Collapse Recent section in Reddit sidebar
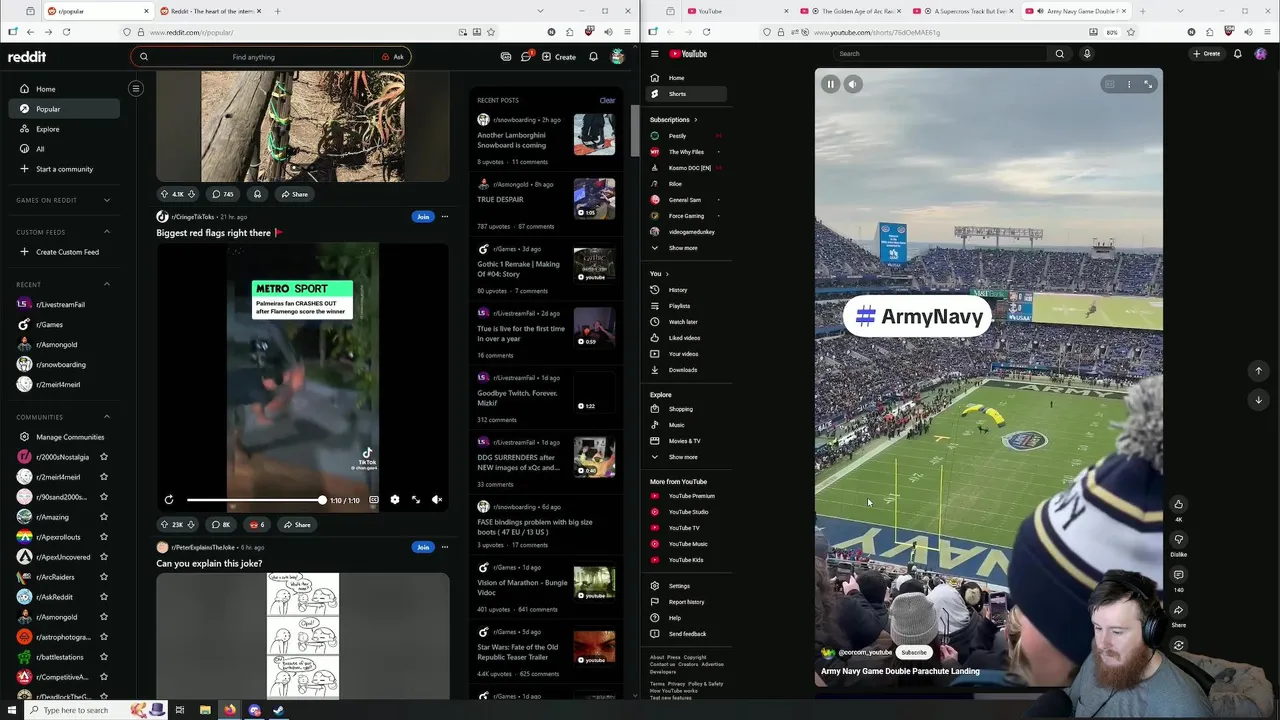Screen dimensions: 1280x720 [107, 284]
